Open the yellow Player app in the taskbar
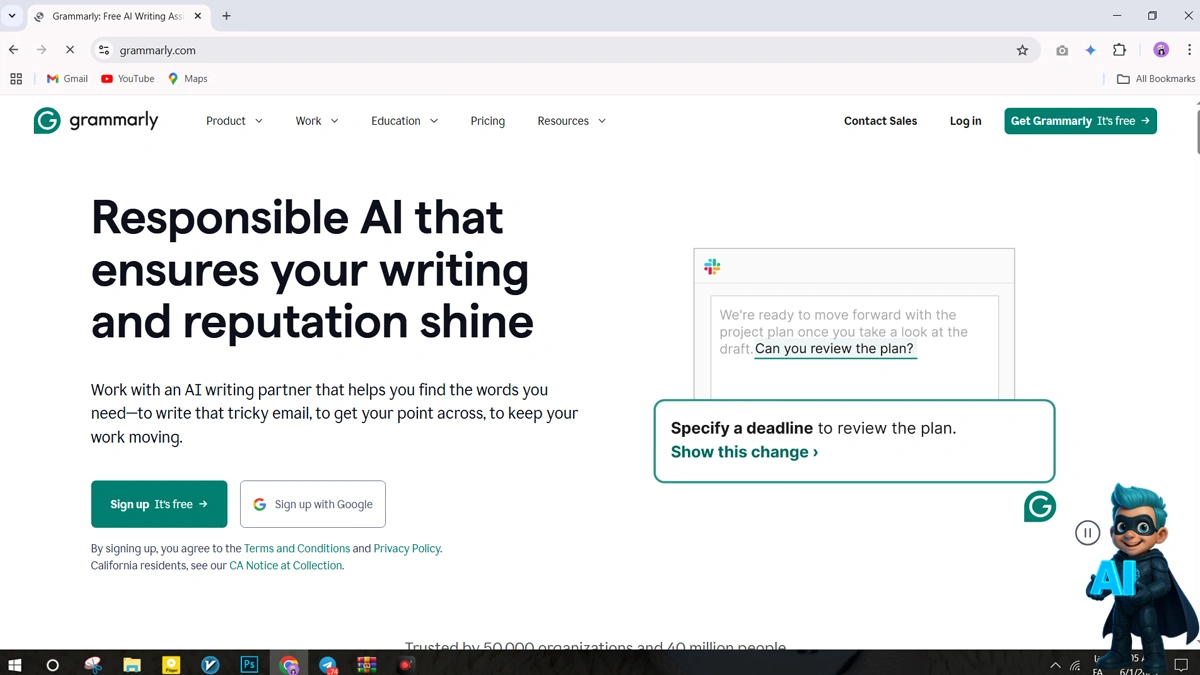 pyautogui.click(x=171, y=665)
